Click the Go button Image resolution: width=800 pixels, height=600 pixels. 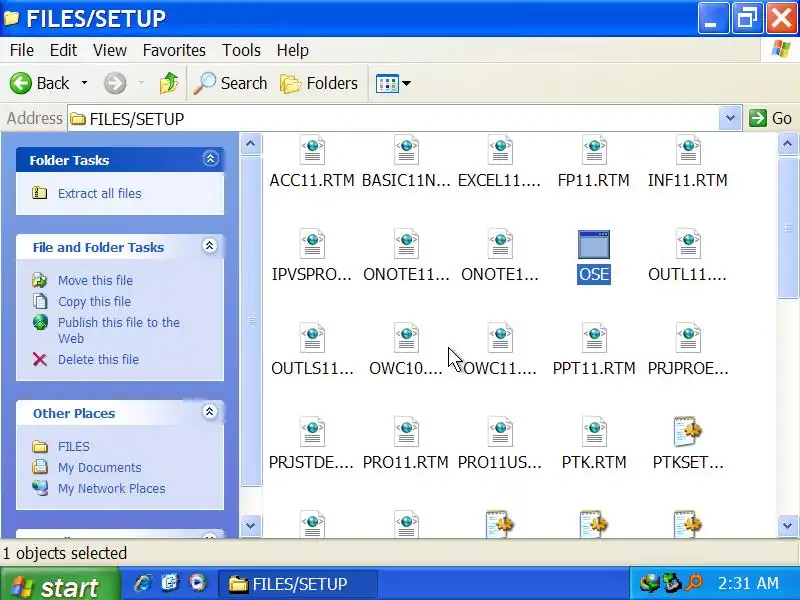770,118
